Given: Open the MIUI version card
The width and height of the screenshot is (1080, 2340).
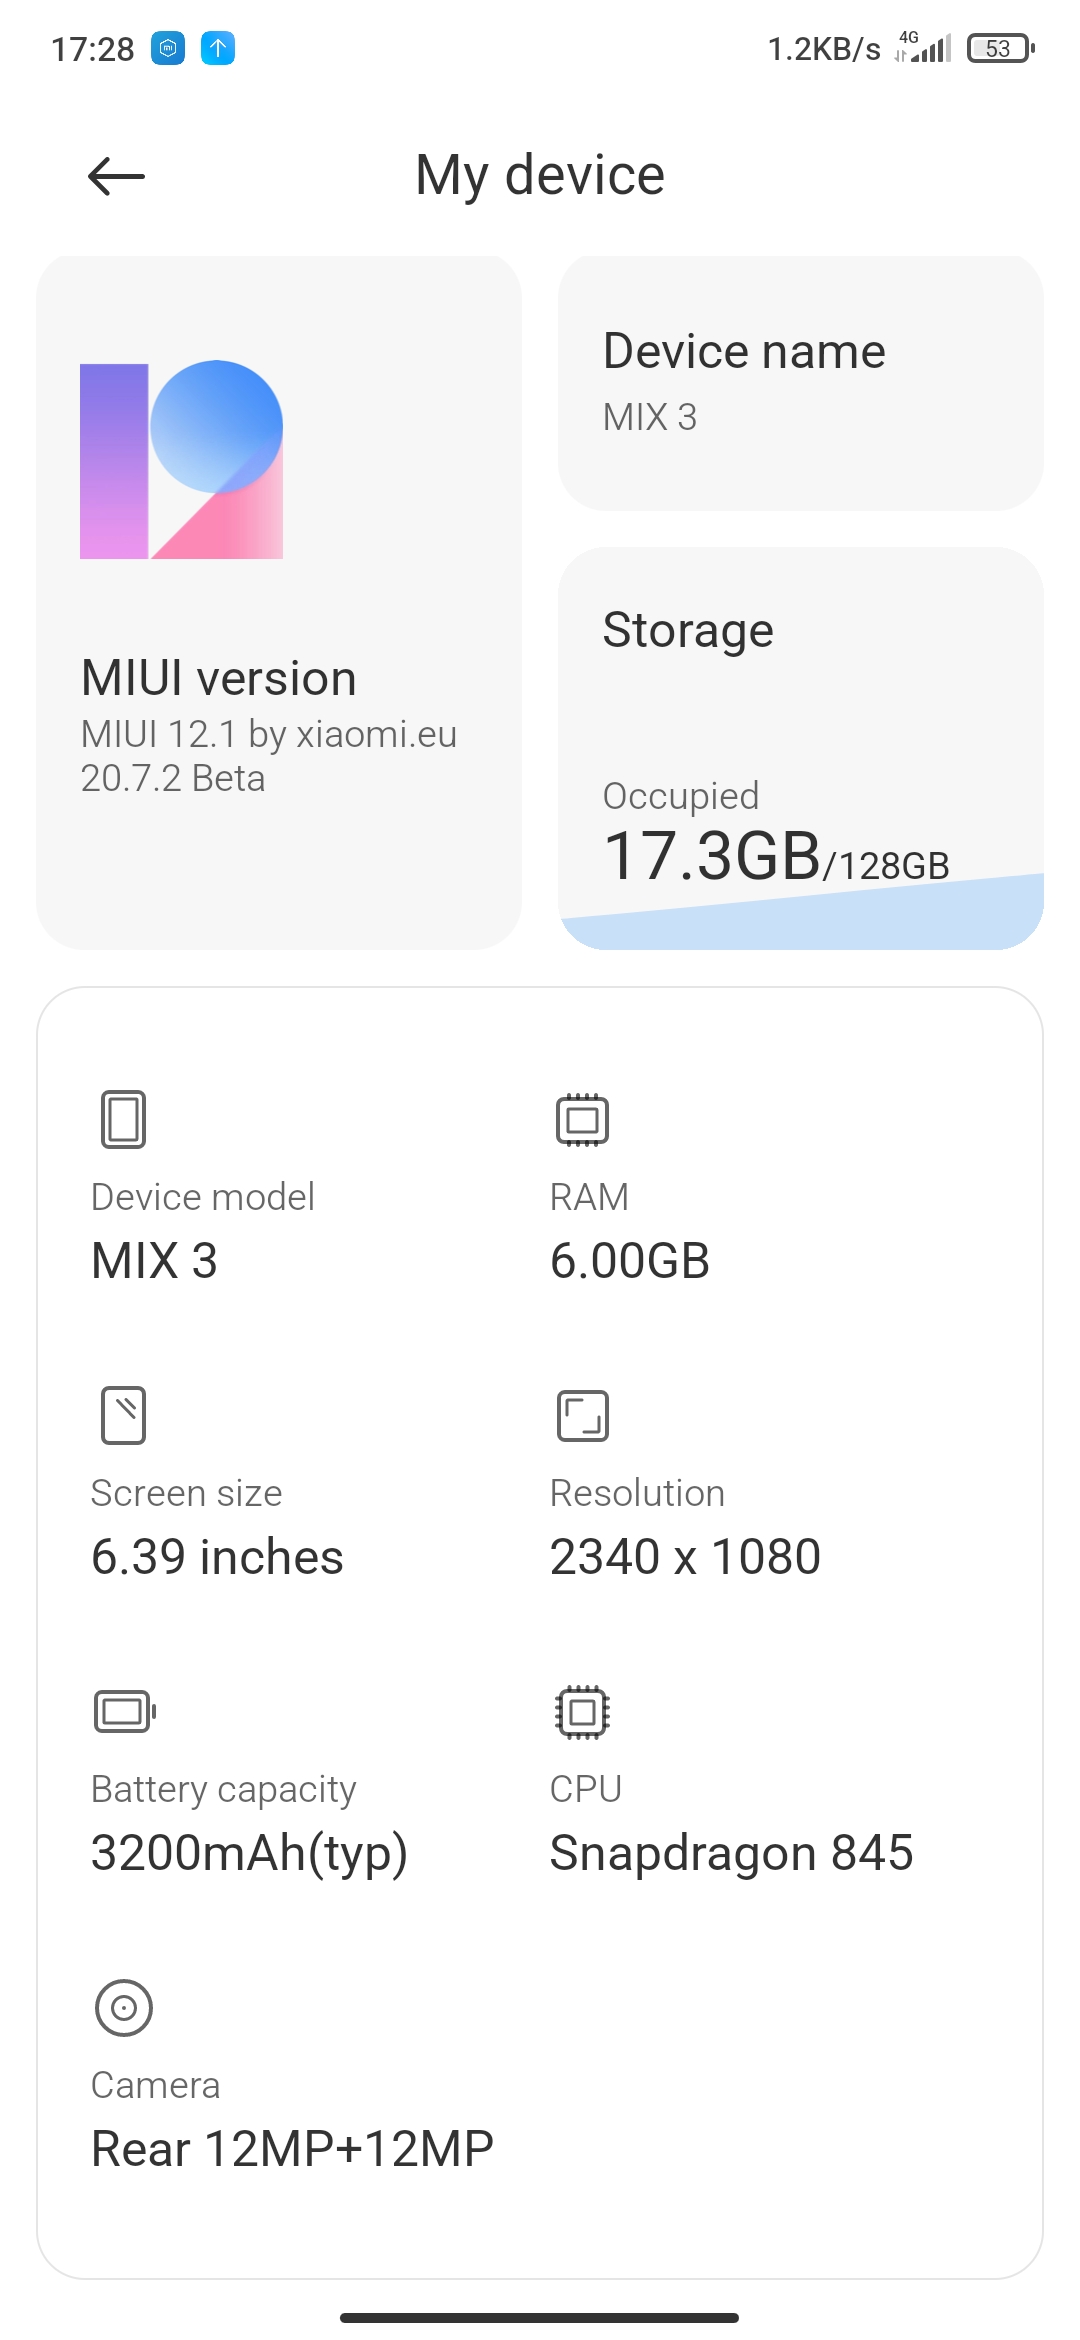Looking at the screenshot, I should (x=279, y=603).
